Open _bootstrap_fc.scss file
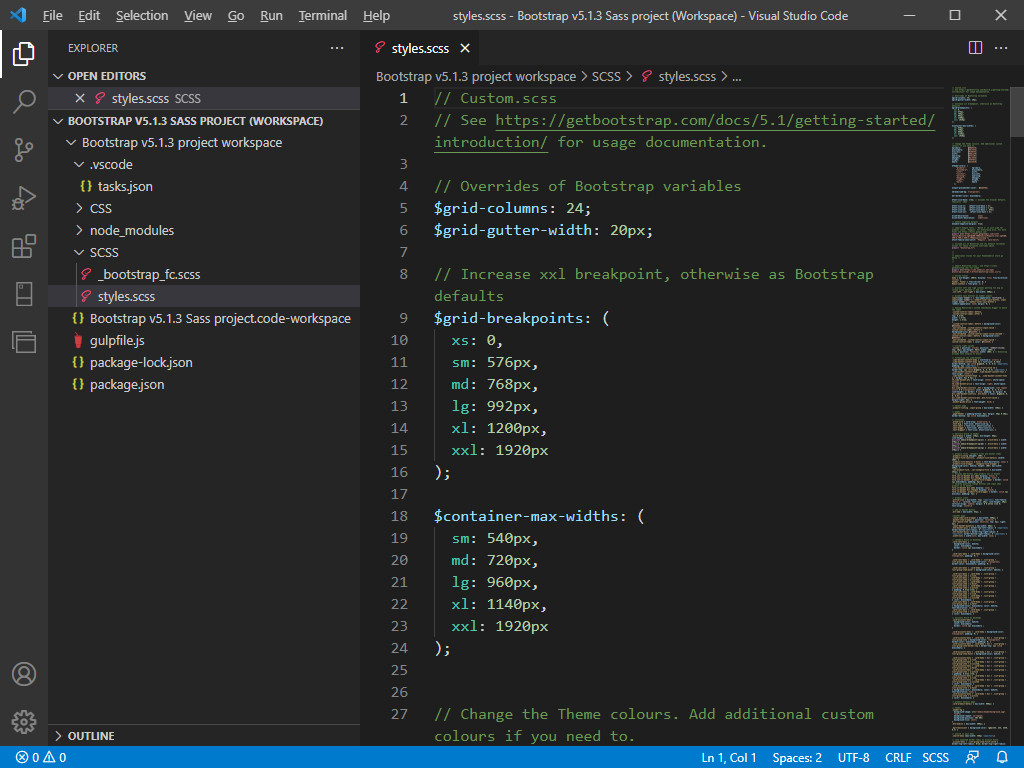The width and height of the screenshot is (1024, 768). tap(205, 274)
